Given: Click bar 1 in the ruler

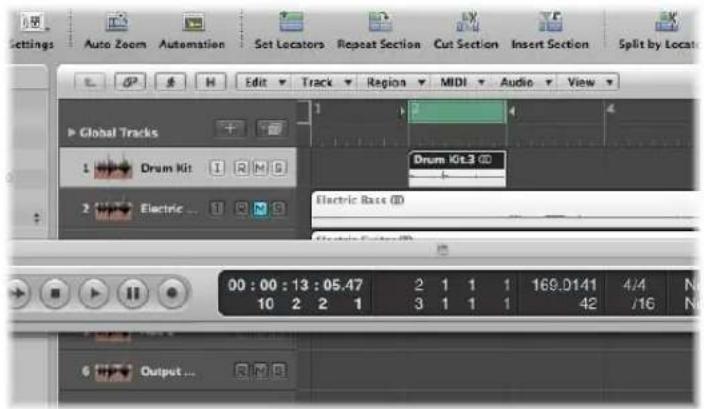Looking at the screenshot, I should click(x=317, y=109).
